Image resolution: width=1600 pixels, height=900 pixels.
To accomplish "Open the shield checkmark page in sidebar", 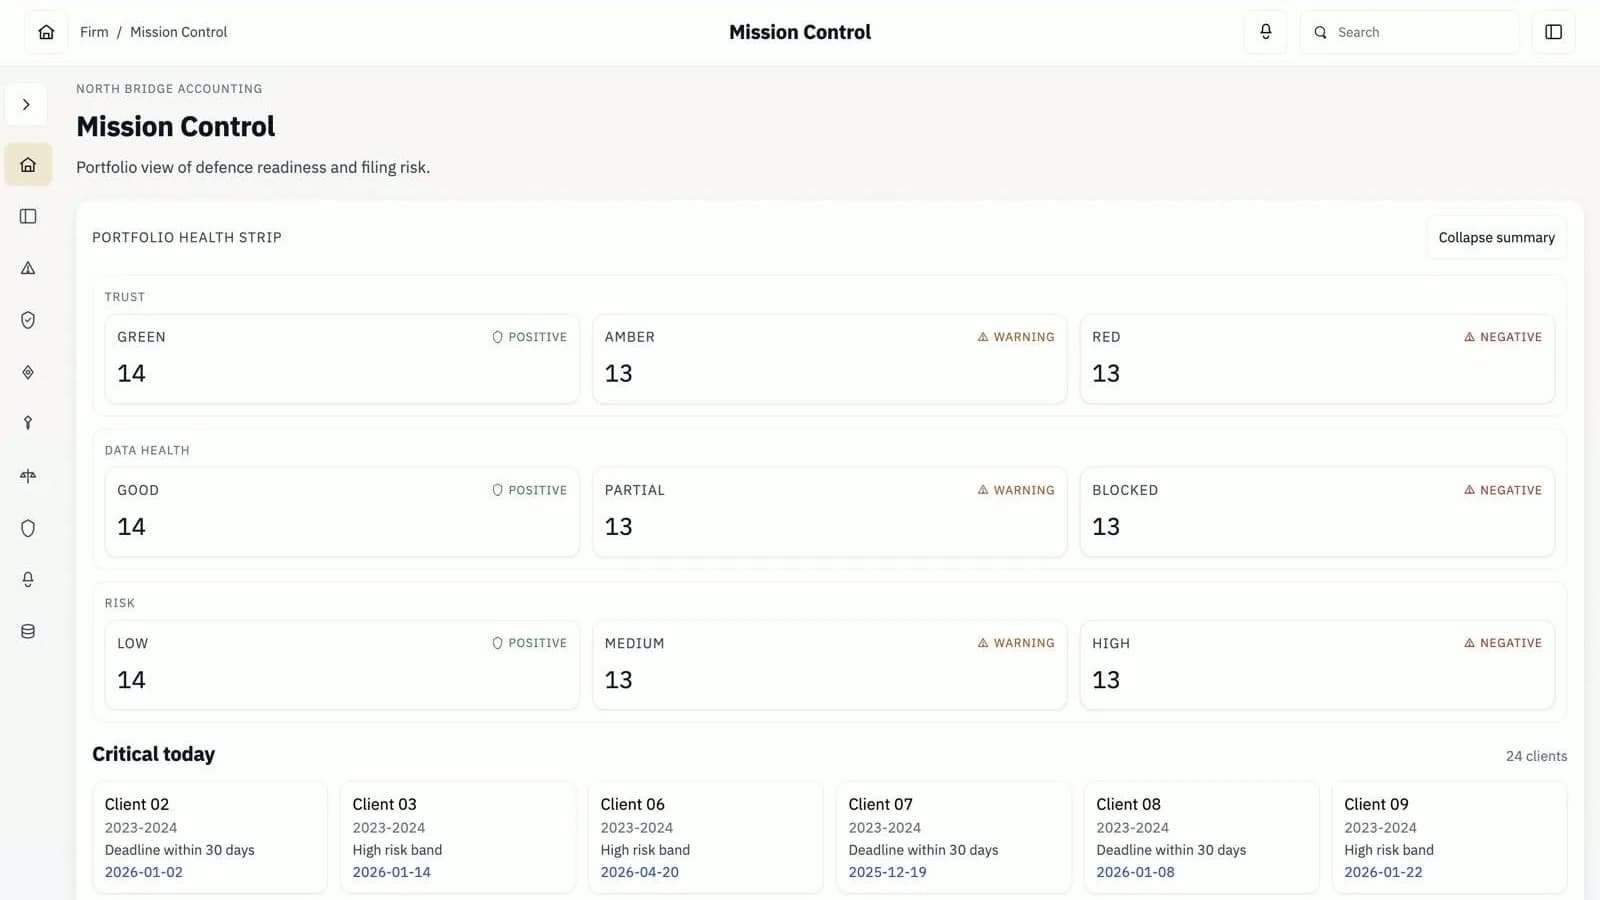I will tap(28, 320).
